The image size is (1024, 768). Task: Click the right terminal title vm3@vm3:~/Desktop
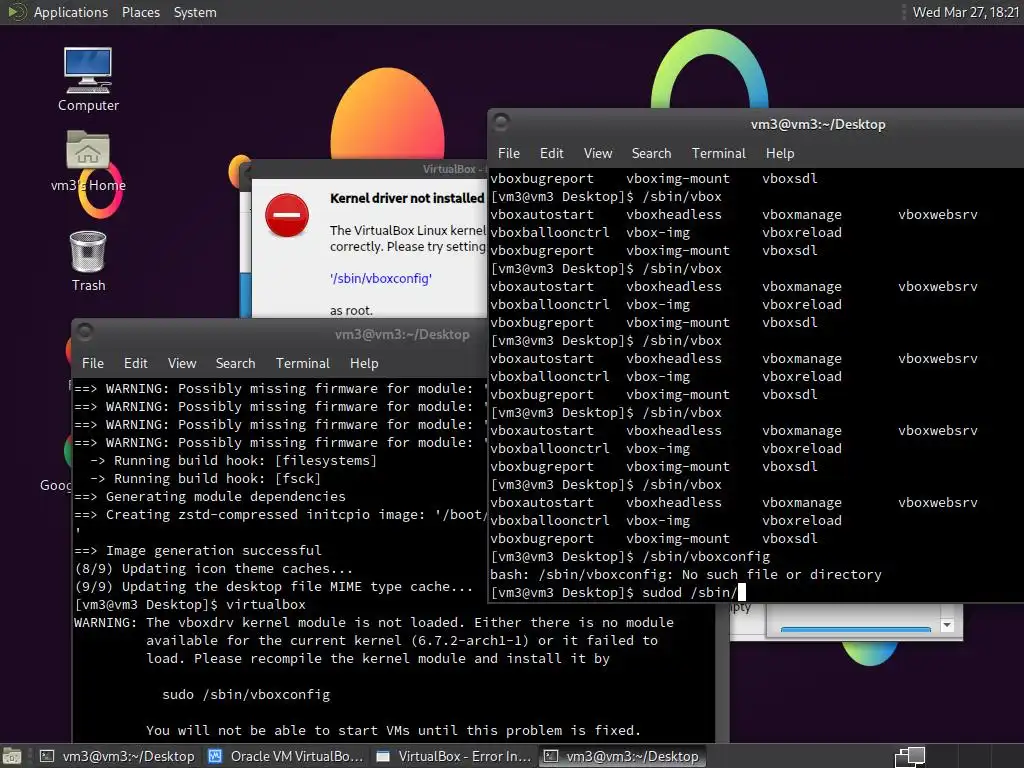click(x=818, y=124)
